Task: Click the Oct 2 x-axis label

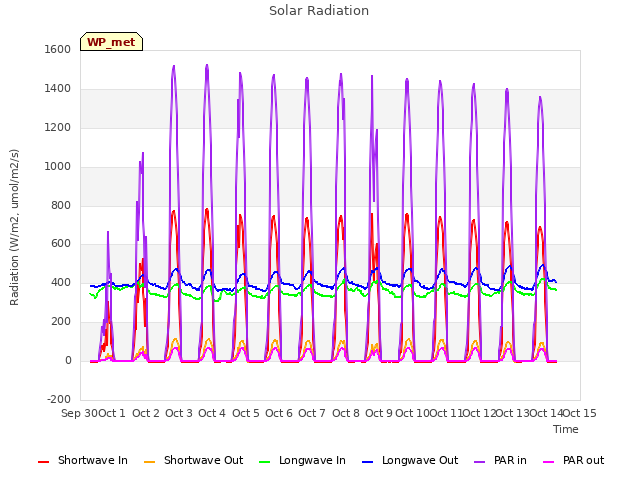Action: (146, 413)
